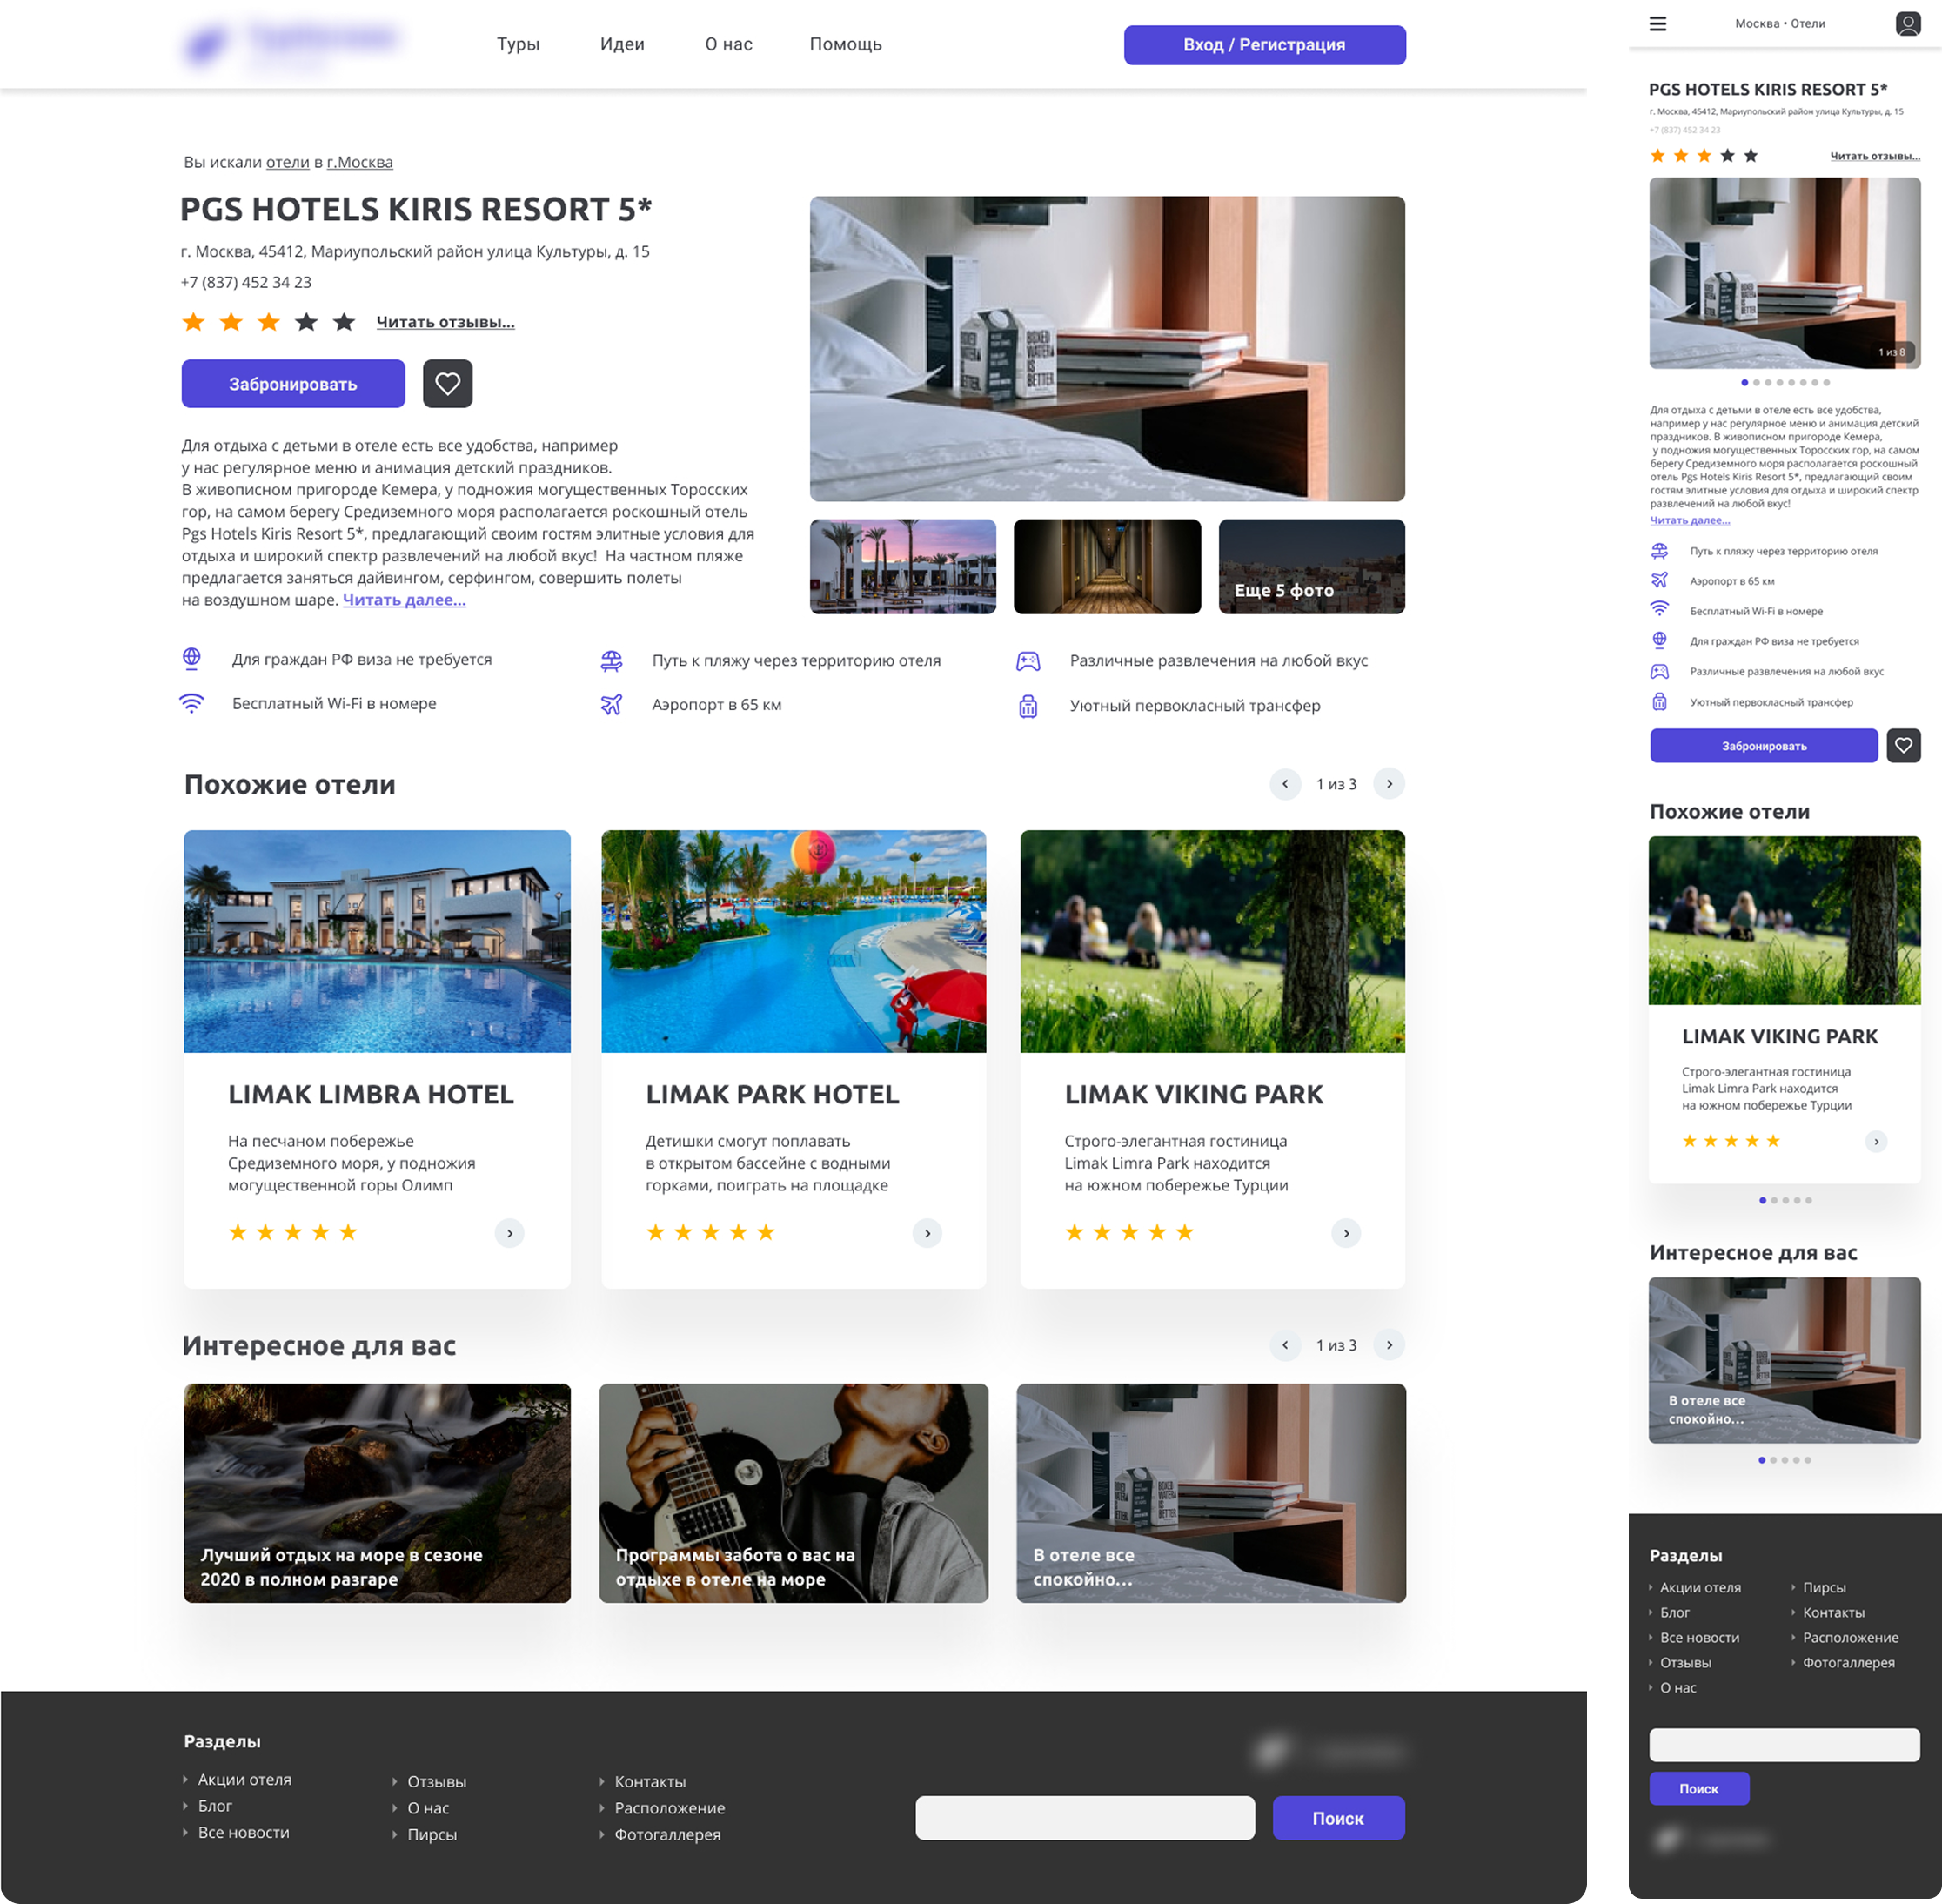The image size is (1942, 1904).
Task: Open the hotel corridor thumbnail
Action: pos(1107,566)
